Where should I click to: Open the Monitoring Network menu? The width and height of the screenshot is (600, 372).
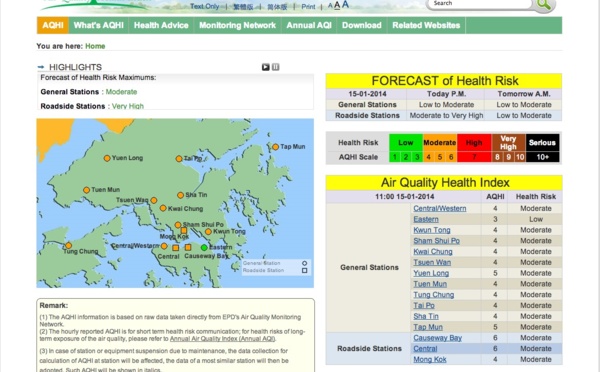[237, 25]
